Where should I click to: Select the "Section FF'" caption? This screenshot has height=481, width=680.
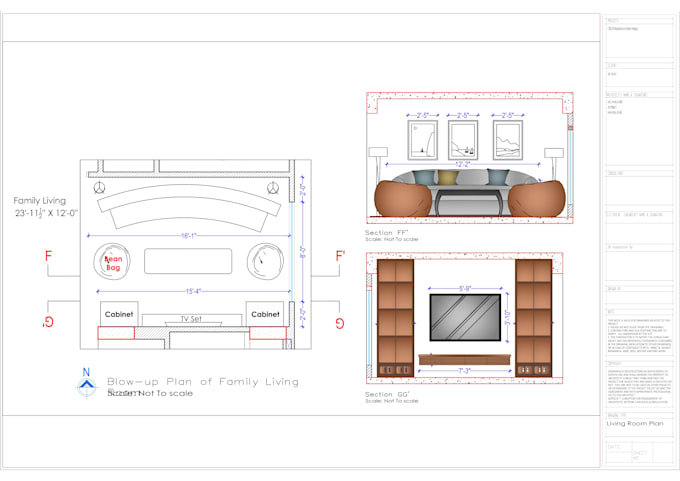click(386, 232)
